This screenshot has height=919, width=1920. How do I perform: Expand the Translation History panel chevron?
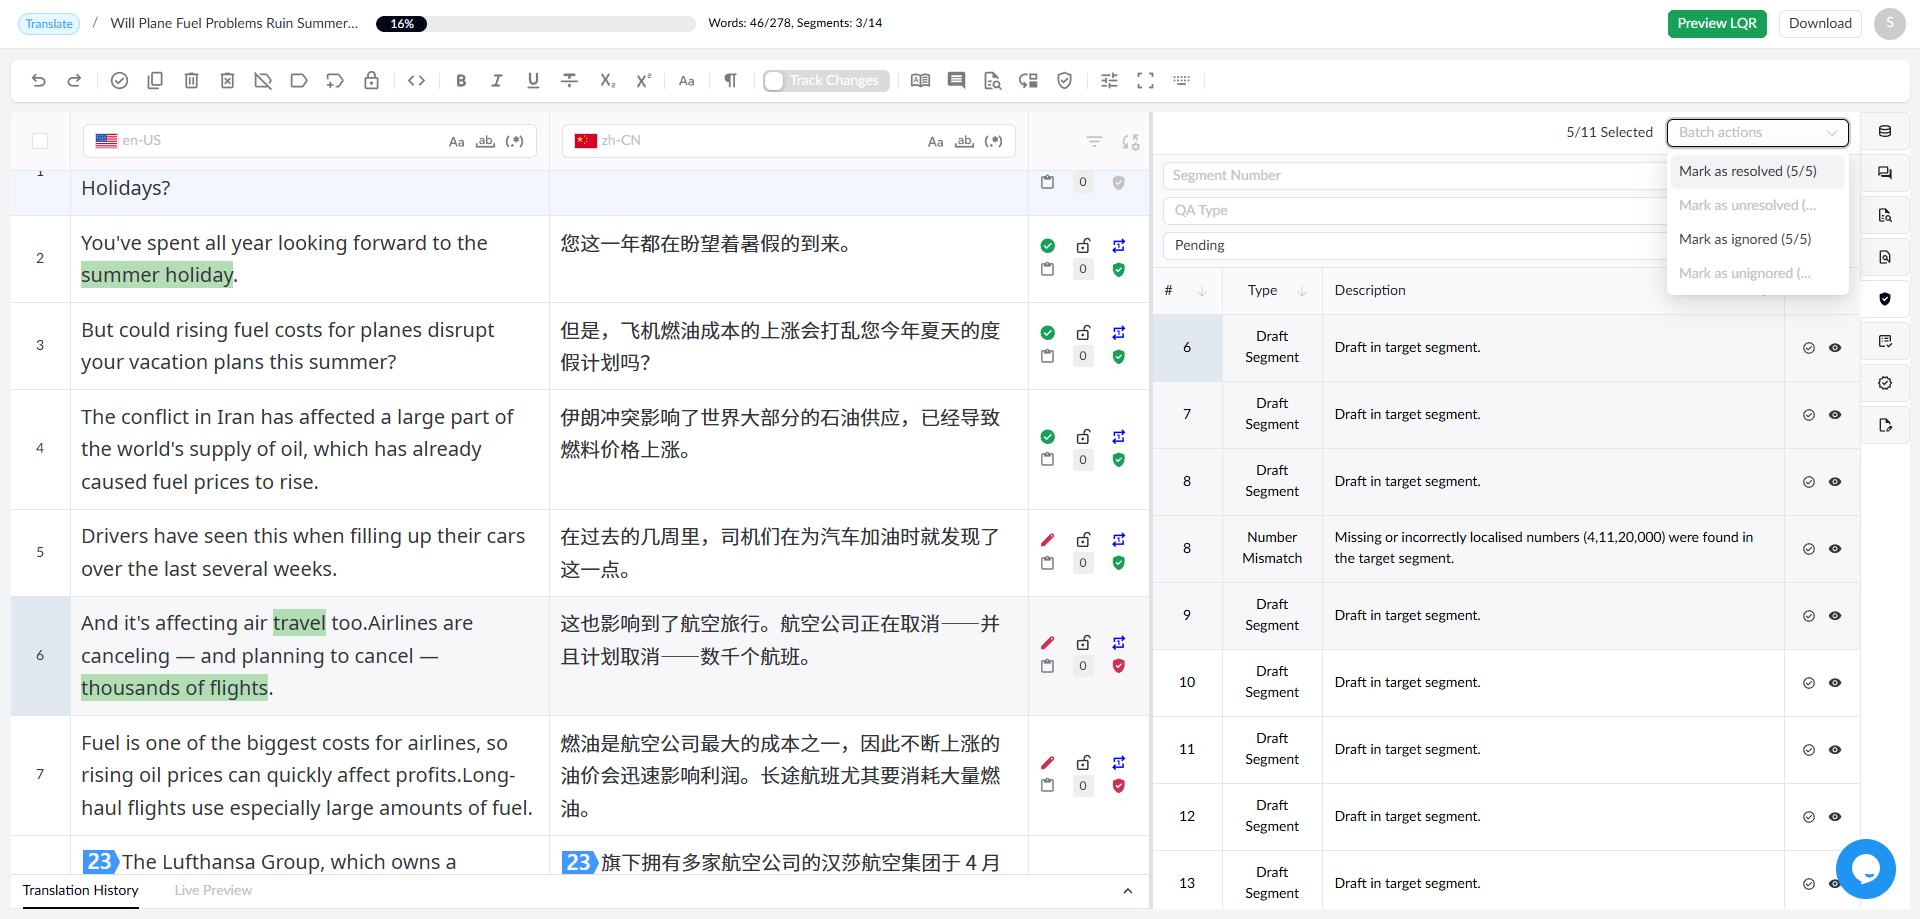pyautogui.click(x=1128, y=891)
